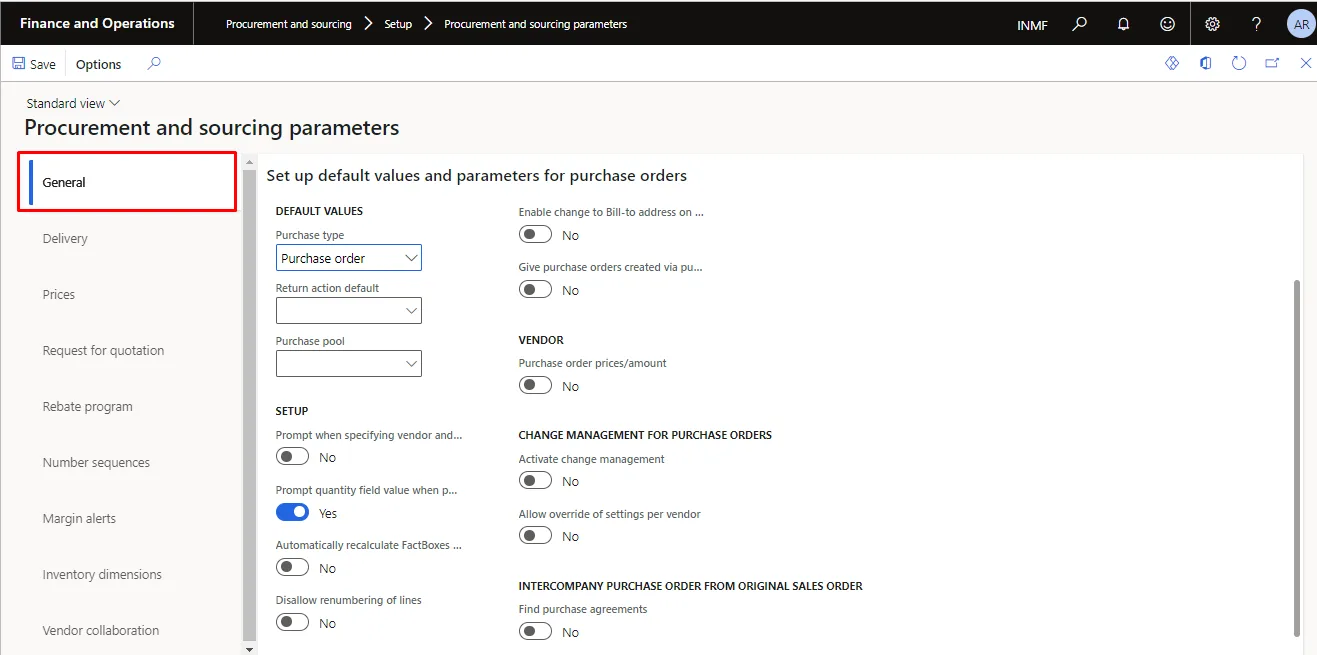Toggle Find purchase agreements switch
The width and height of the screenshot is (1317, 655).
tap(535, 631)
